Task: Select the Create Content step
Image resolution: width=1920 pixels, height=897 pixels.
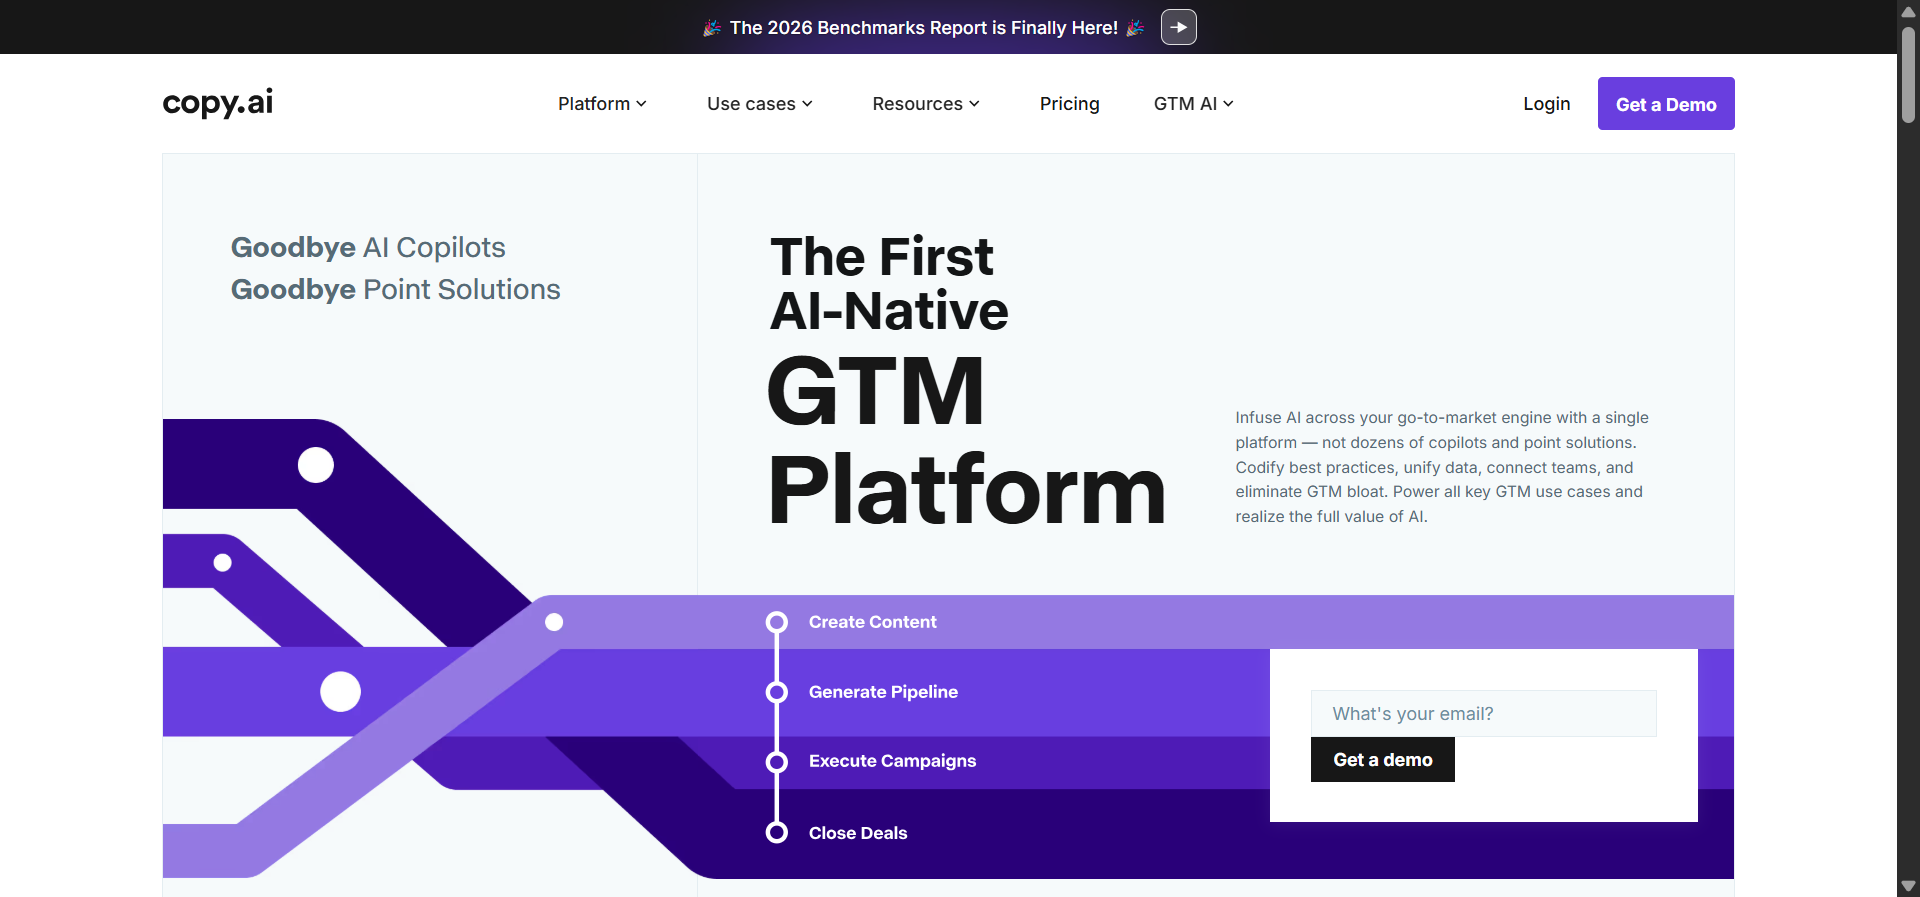Action: [872, 622]
